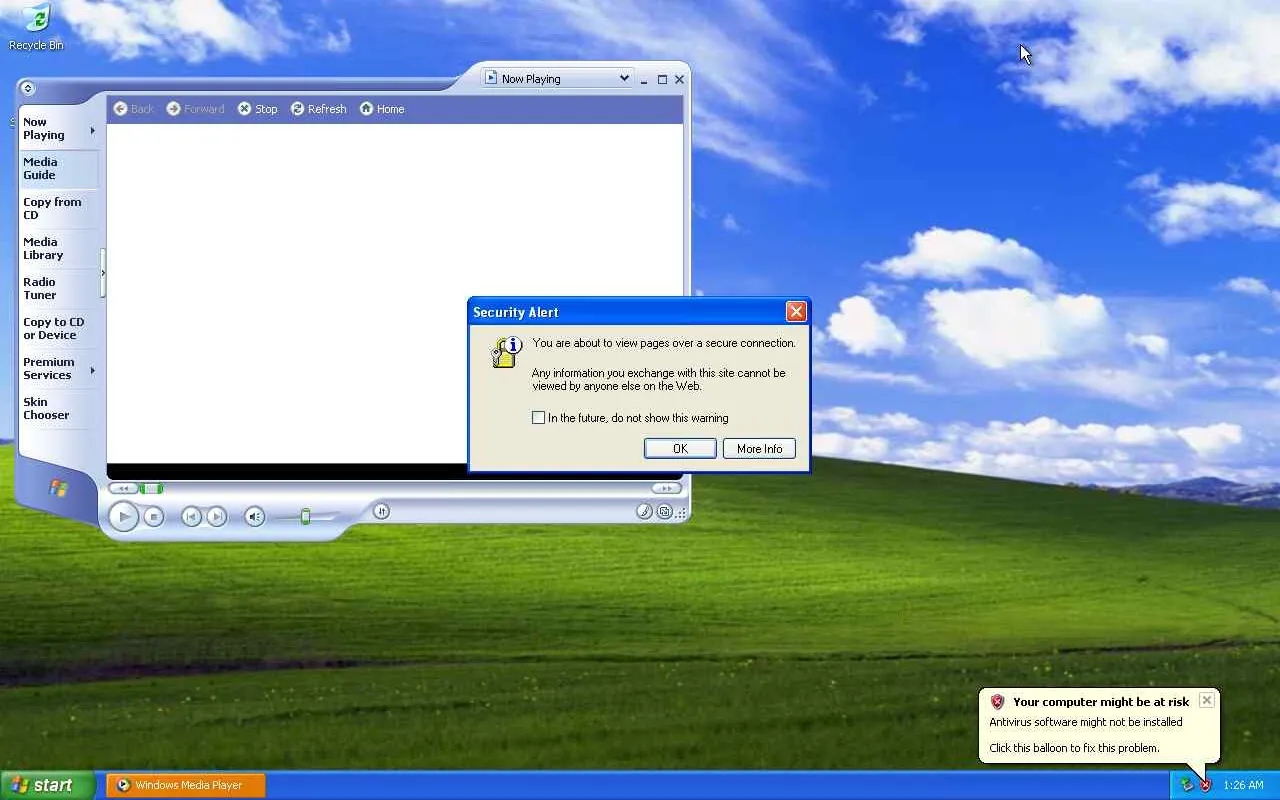This screenshot has height=800, width=1280.
Task: Click the 1:26 AM system clock
Action: pyautogui.click(x=1243, y=785)
